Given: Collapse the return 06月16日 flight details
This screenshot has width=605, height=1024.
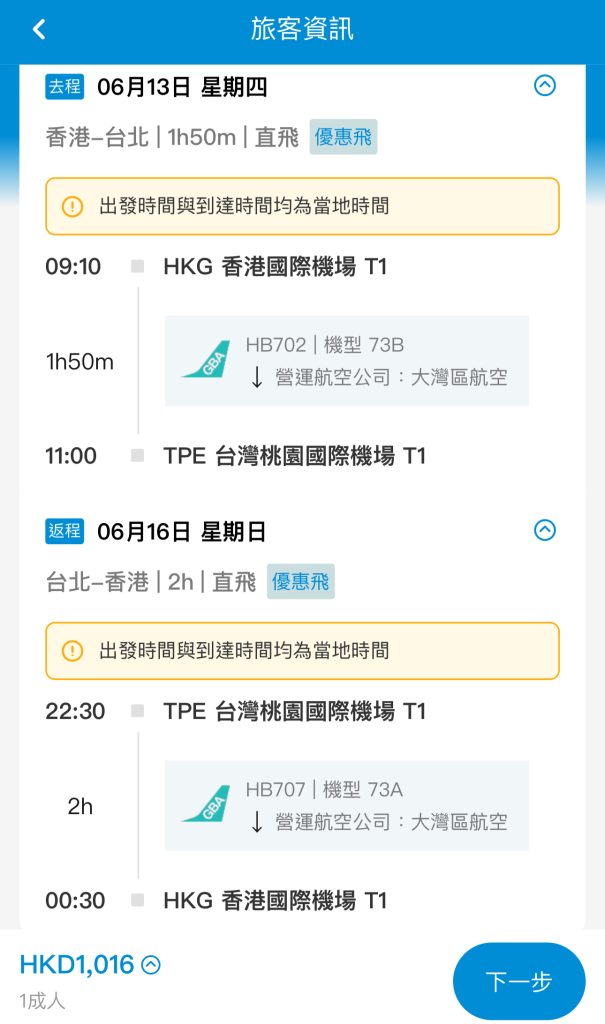Looking at the screenshot, I should (544, 530).
